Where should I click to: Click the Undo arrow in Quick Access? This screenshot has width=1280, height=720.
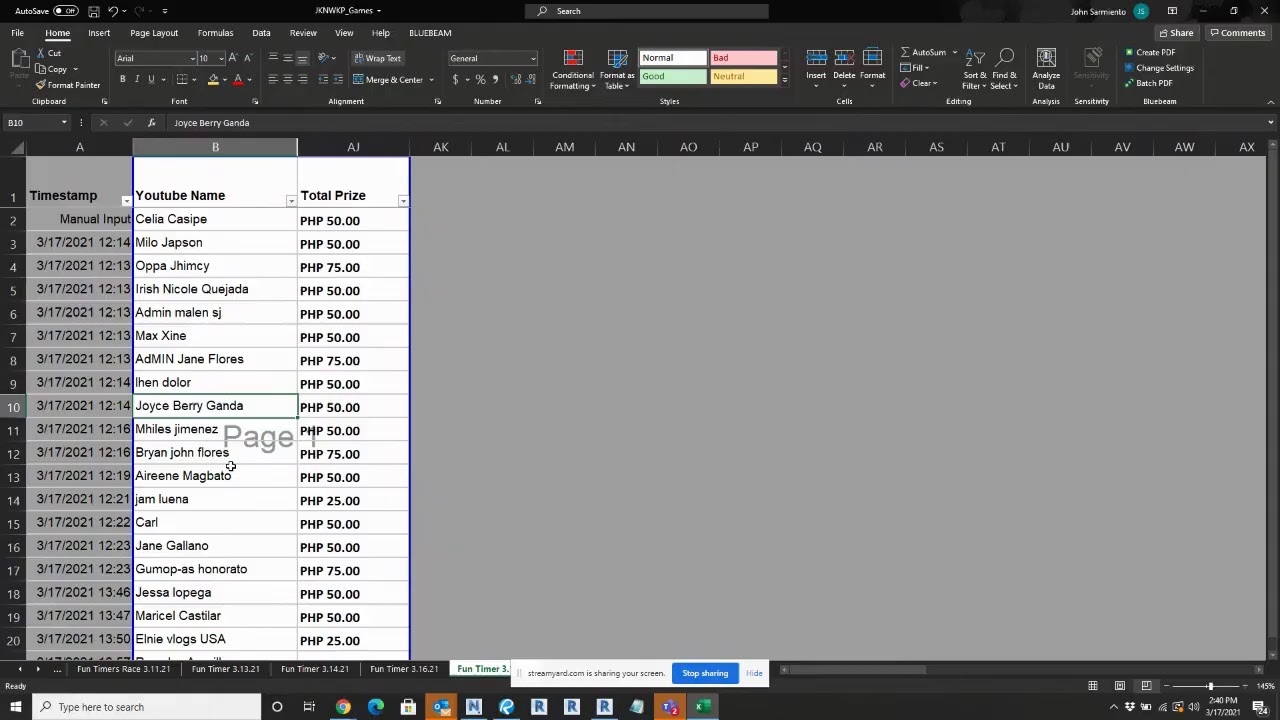click(x=113, y=11)
